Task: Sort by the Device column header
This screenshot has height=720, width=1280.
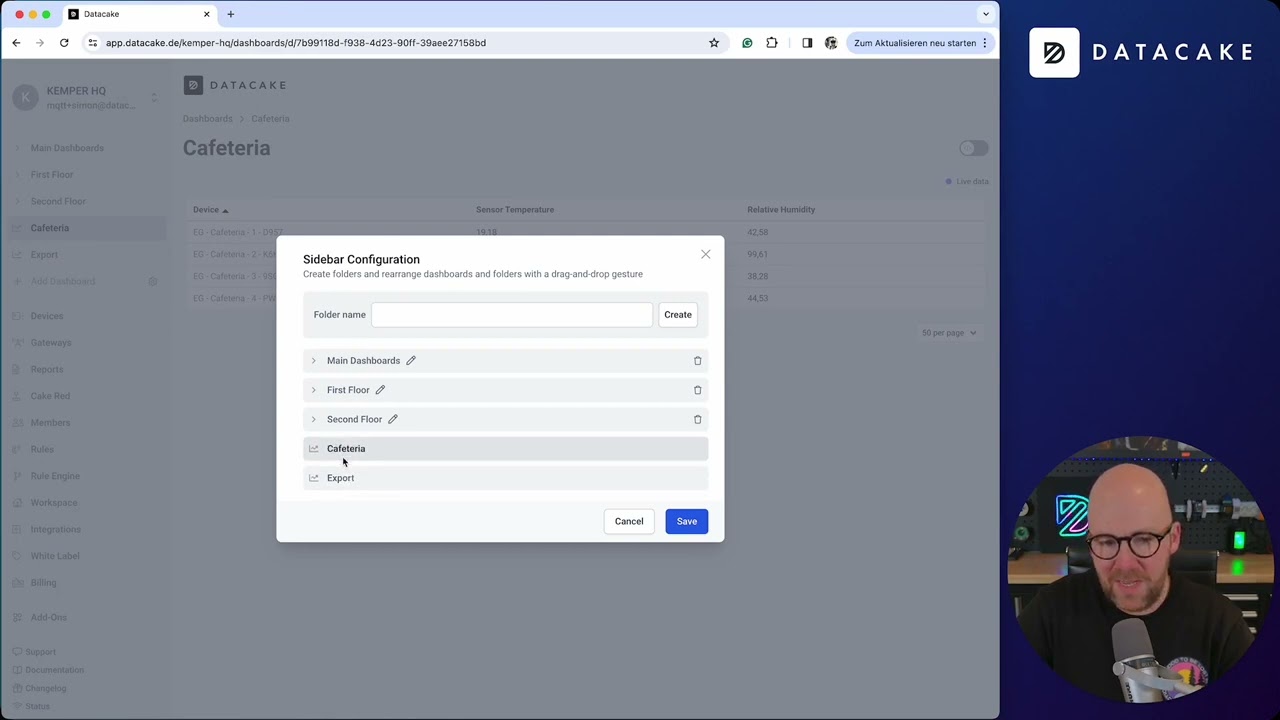Action: click(x=211, y=210)
